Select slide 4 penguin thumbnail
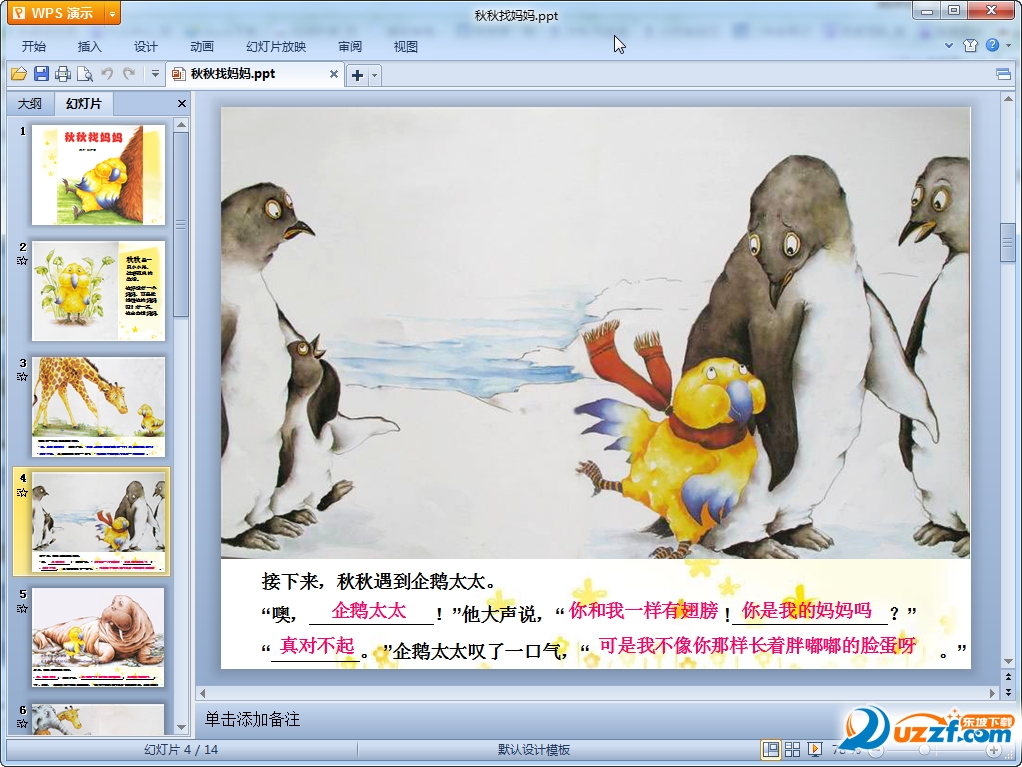 click(98, 521)
